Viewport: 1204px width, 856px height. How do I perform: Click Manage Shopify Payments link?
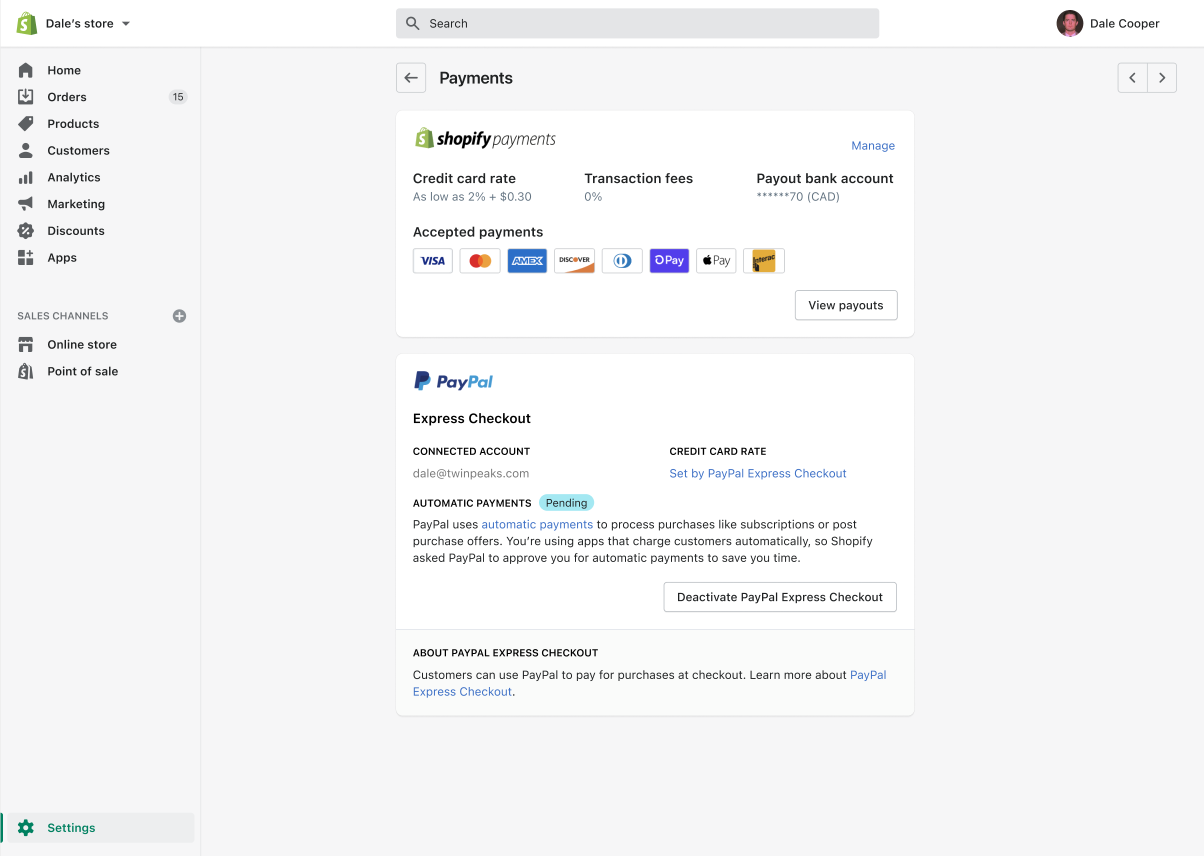point(873,146)
